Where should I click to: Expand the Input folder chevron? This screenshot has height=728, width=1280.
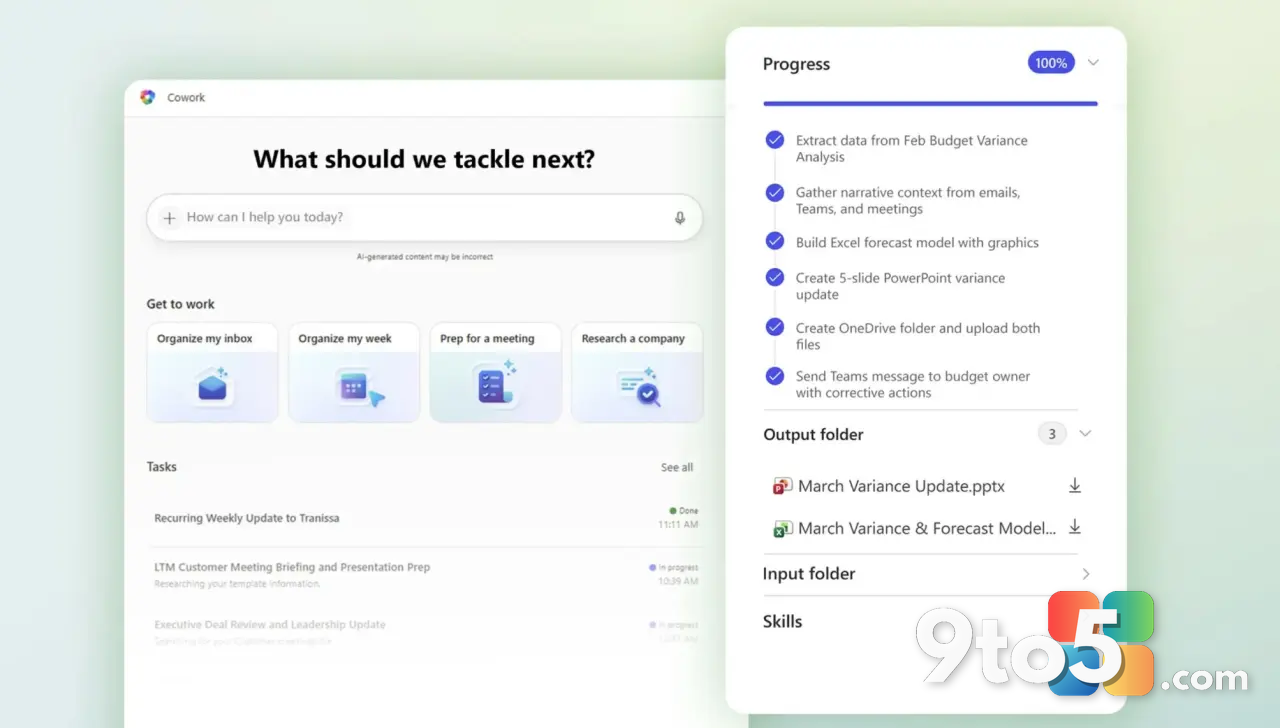pos(1086,574)
